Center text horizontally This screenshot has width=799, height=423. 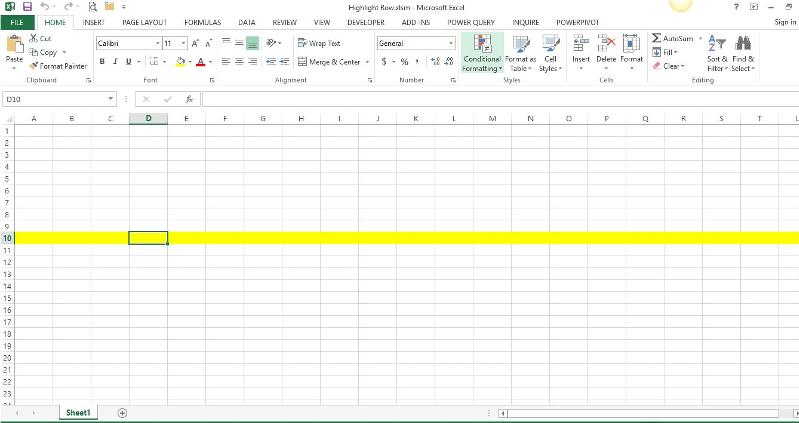coord(239,62)
